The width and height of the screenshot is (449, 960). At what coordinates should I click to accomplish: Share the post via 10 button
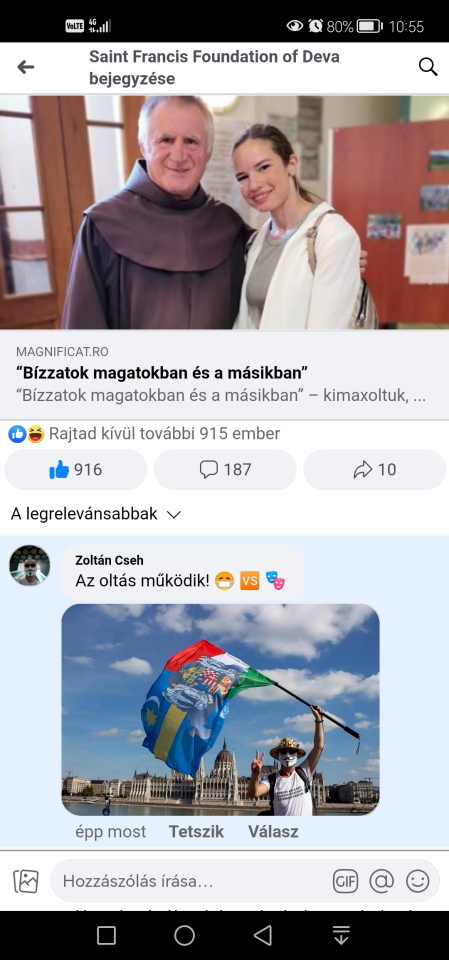click(374, 470)
